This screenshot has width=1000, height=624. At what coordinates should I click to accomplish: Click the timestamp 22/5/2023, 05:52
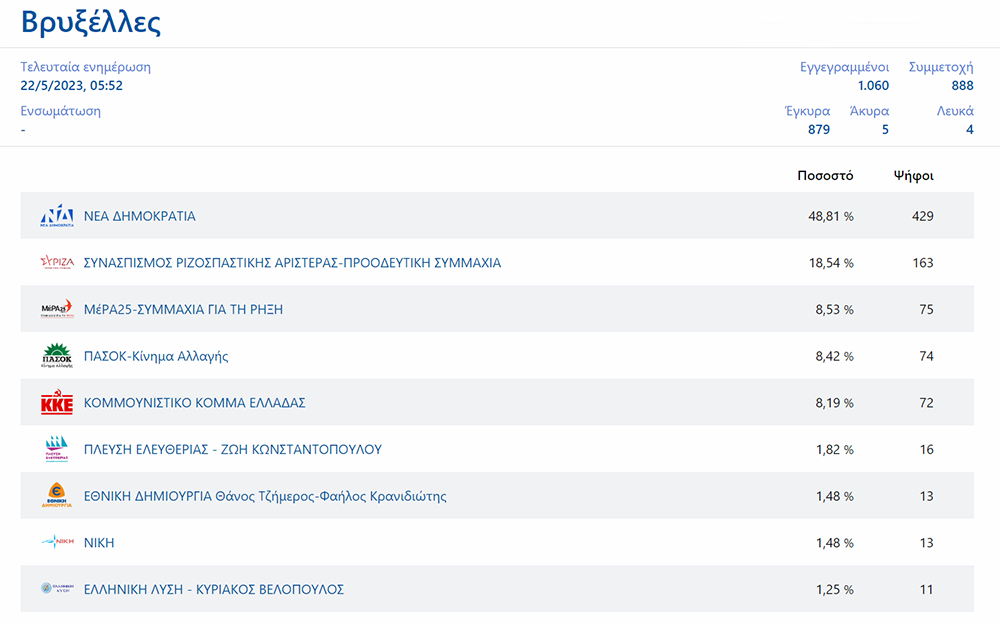click(71, 85)
